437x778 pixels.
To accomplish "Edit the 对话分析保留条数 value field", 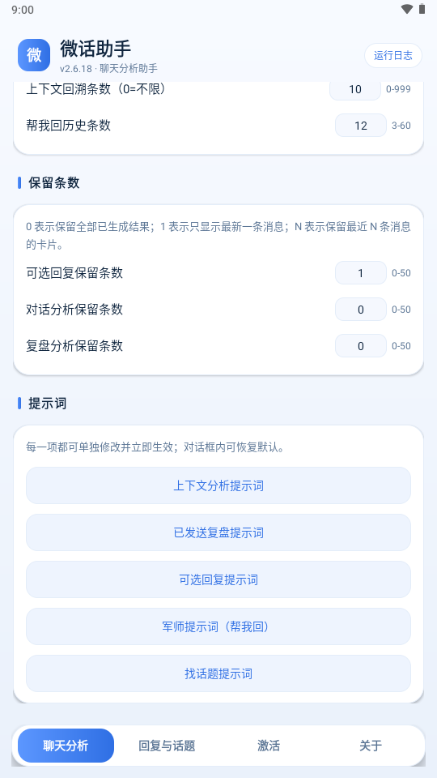I will click(x=361, y=310).
